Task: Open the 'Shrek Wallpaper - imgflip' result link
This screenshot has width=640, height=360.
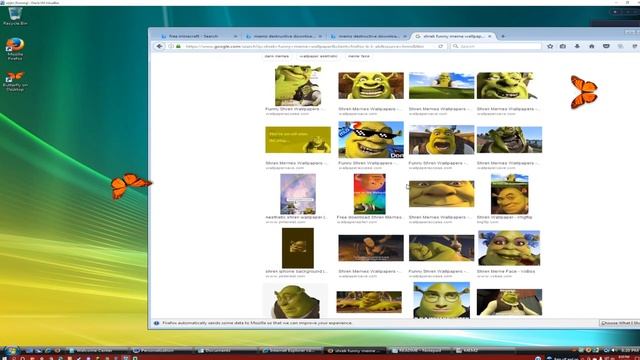Action: [x=504, y=218]
